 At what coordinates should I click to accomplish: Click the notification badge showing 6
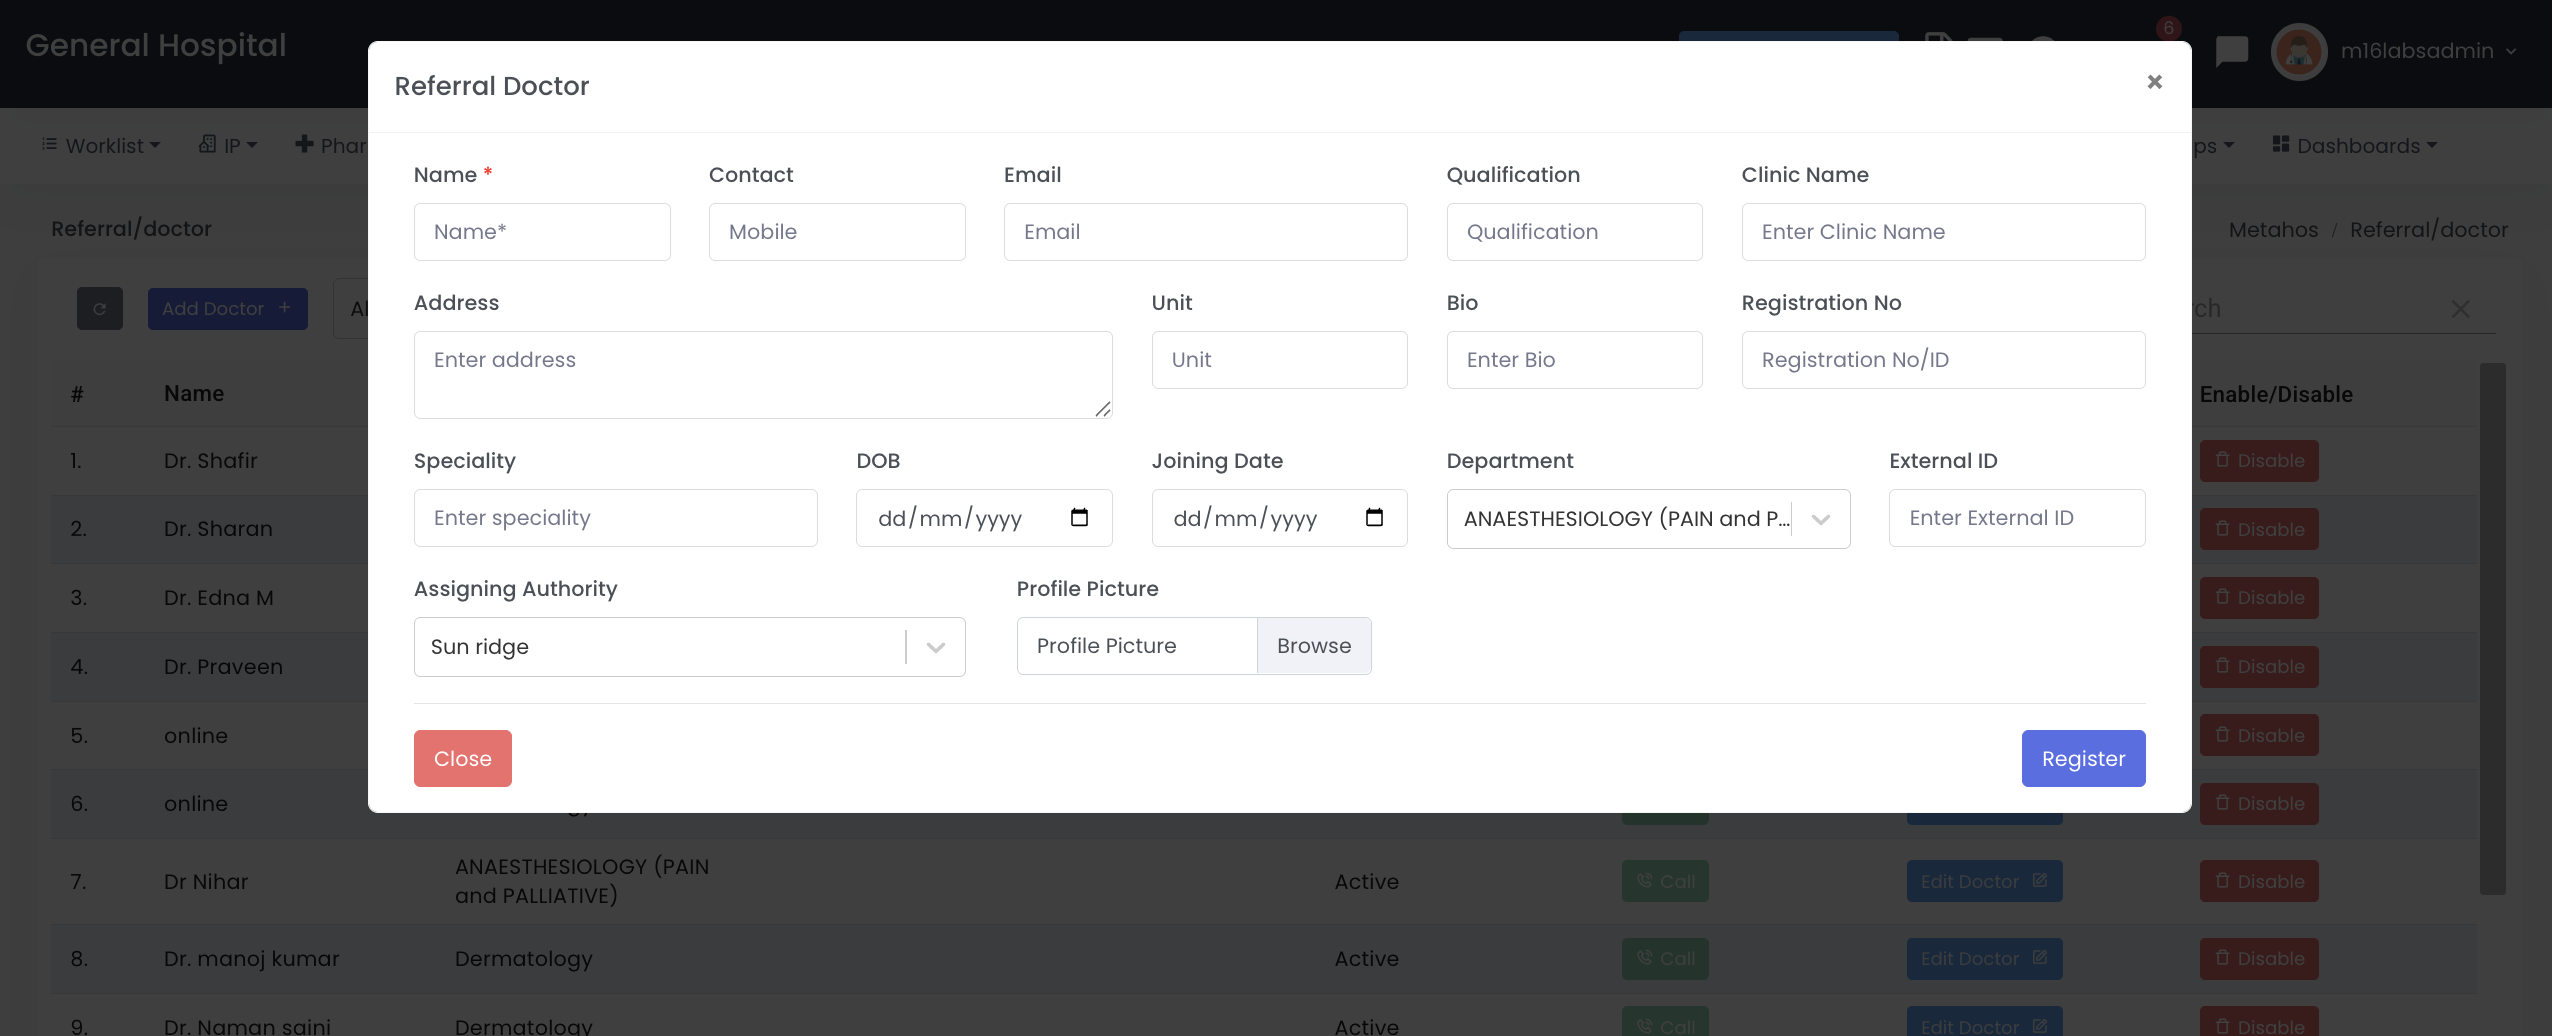(2168, 28)
